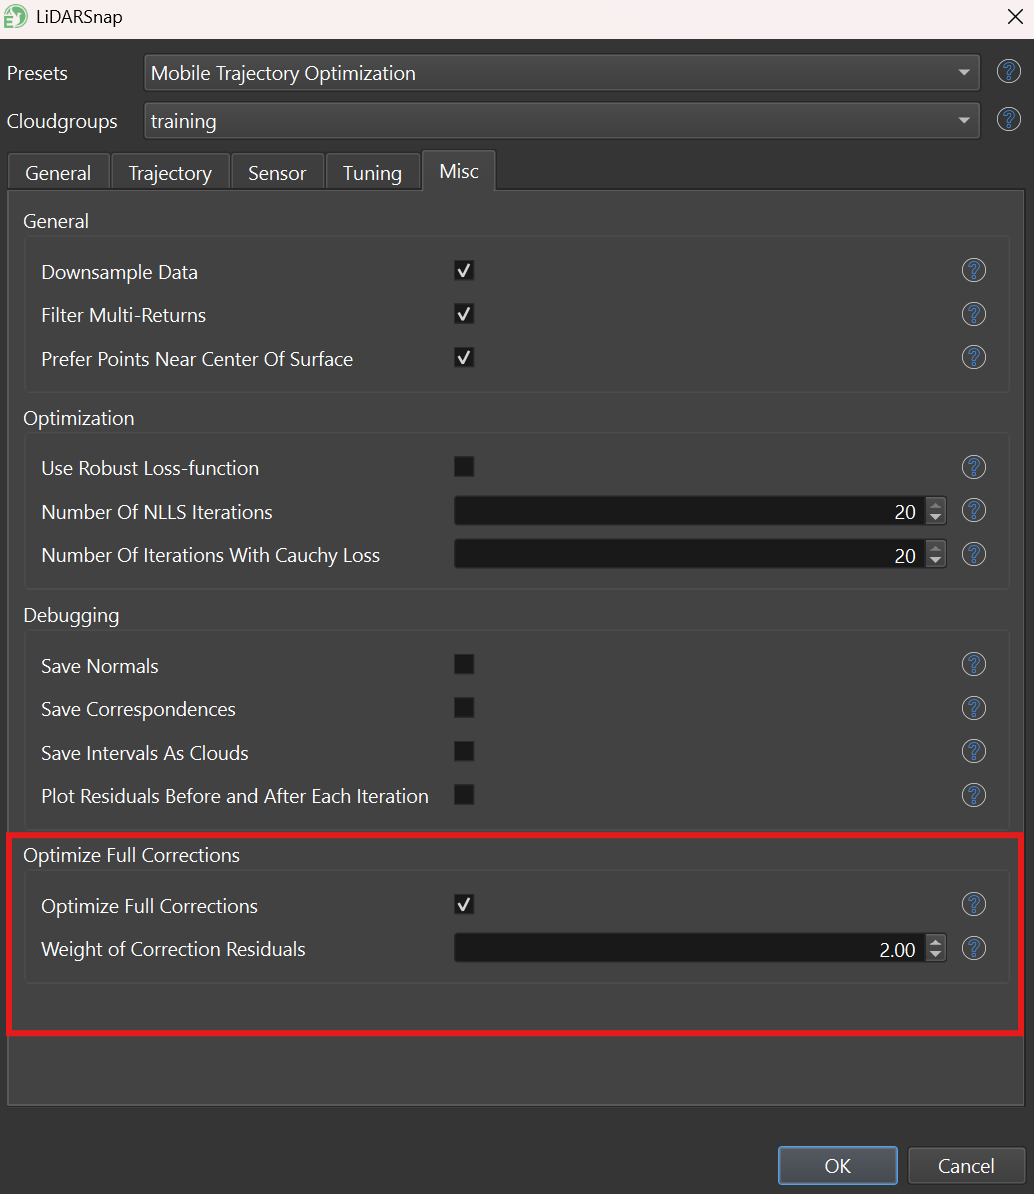
Task: Uncheck Optimize Full Corrections
Action: [464, 905]
